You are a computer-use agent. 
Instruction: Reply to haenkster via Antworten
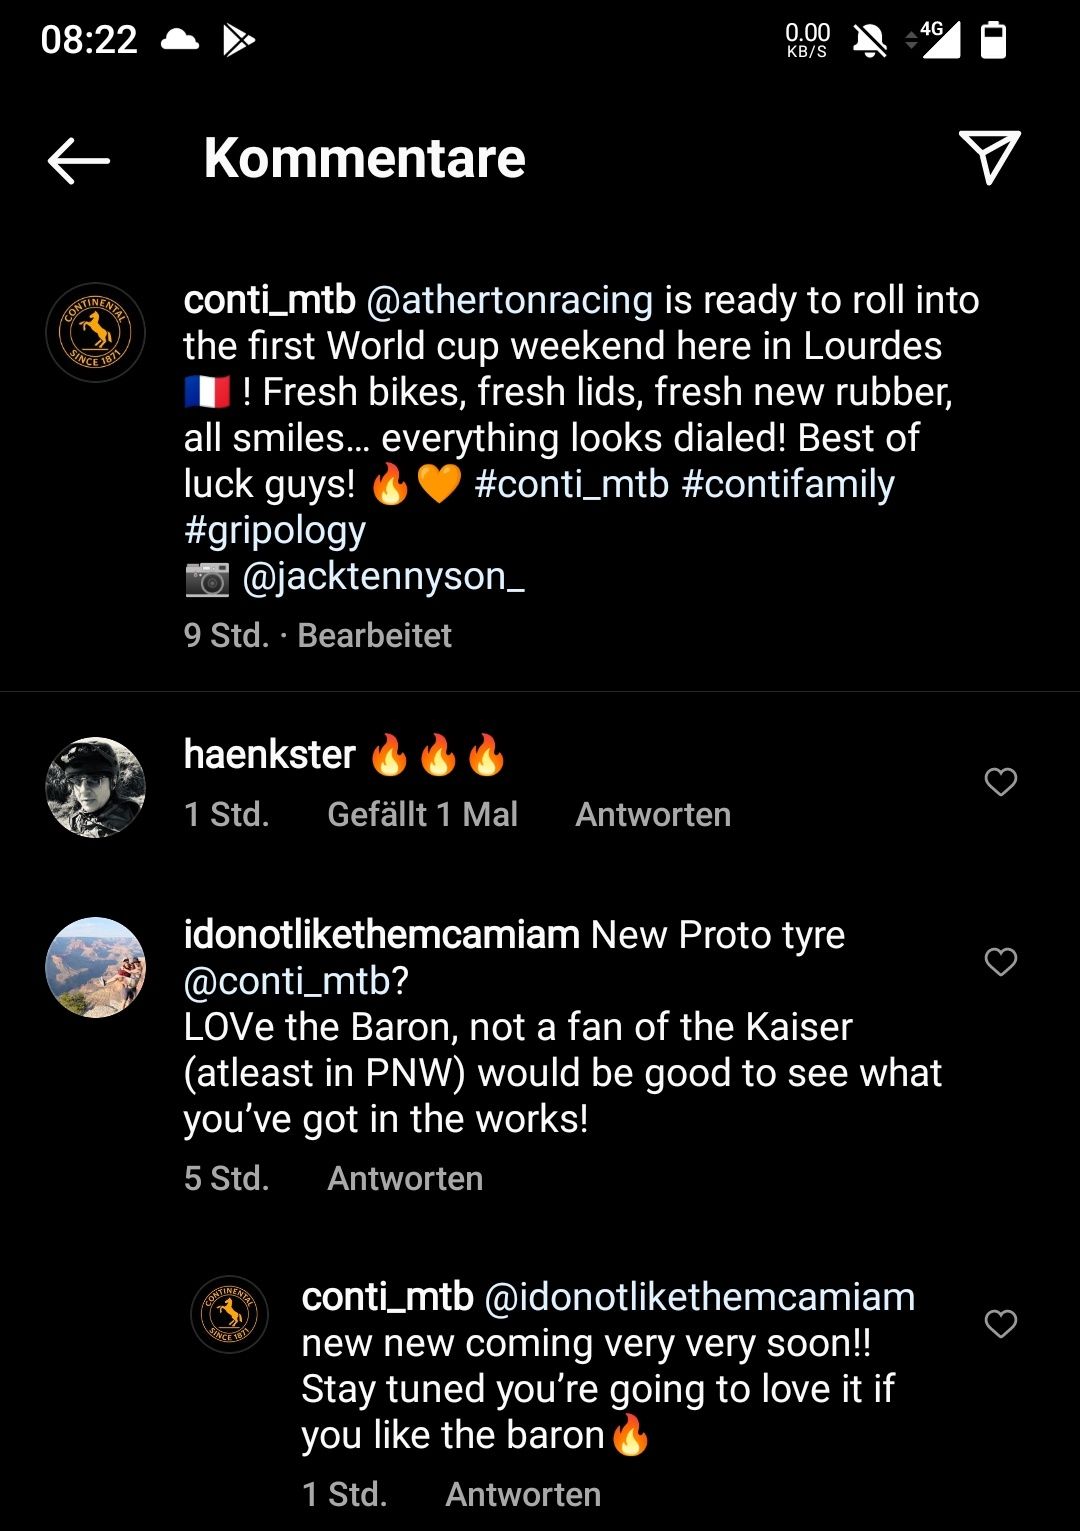click(x=653, y=814)
